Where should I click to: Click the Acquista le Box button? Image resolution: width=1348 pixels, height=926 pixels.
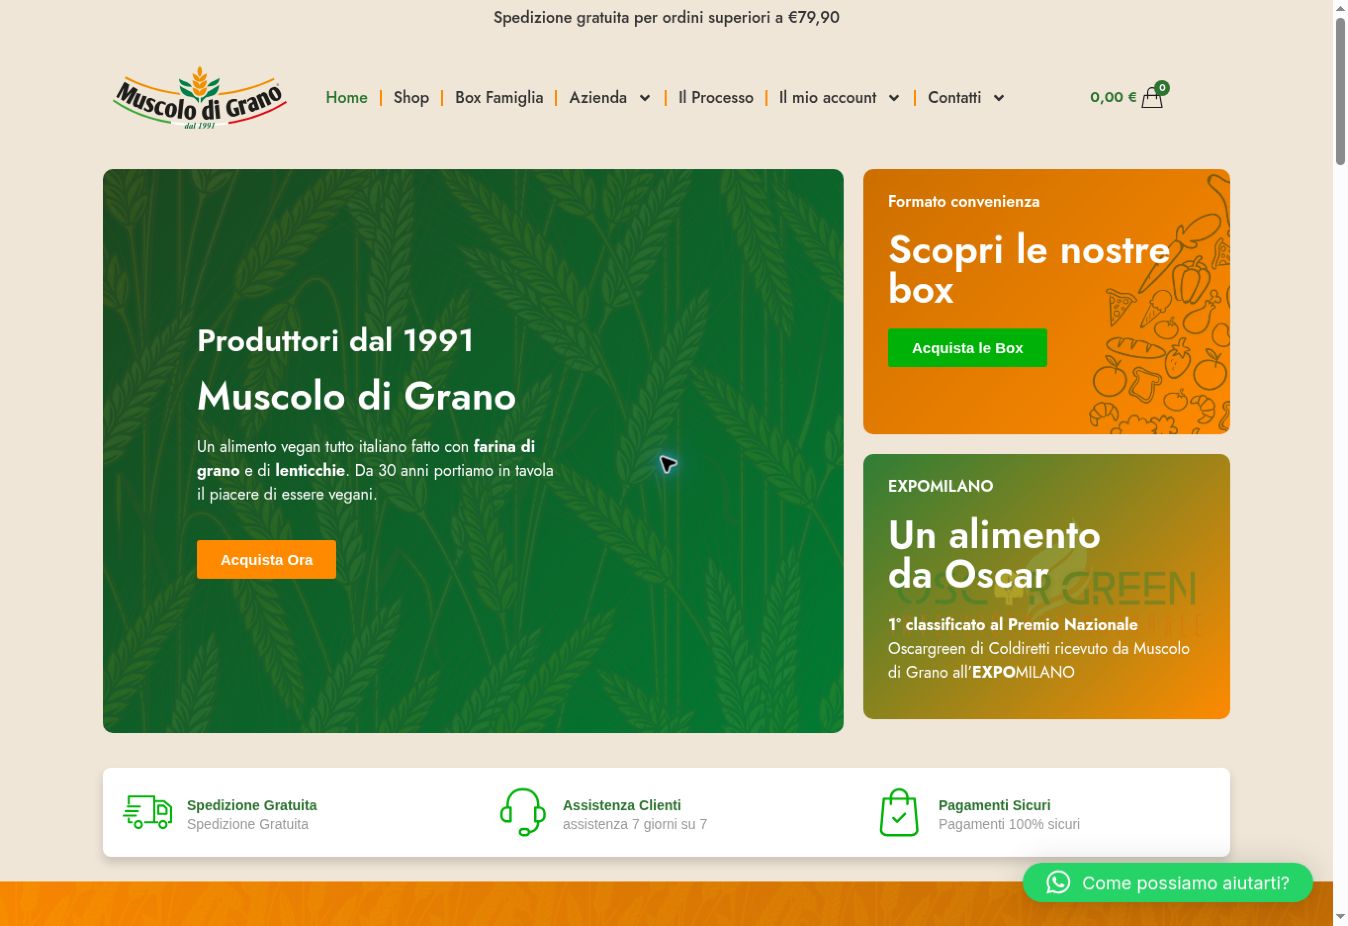tap(967, 347)
